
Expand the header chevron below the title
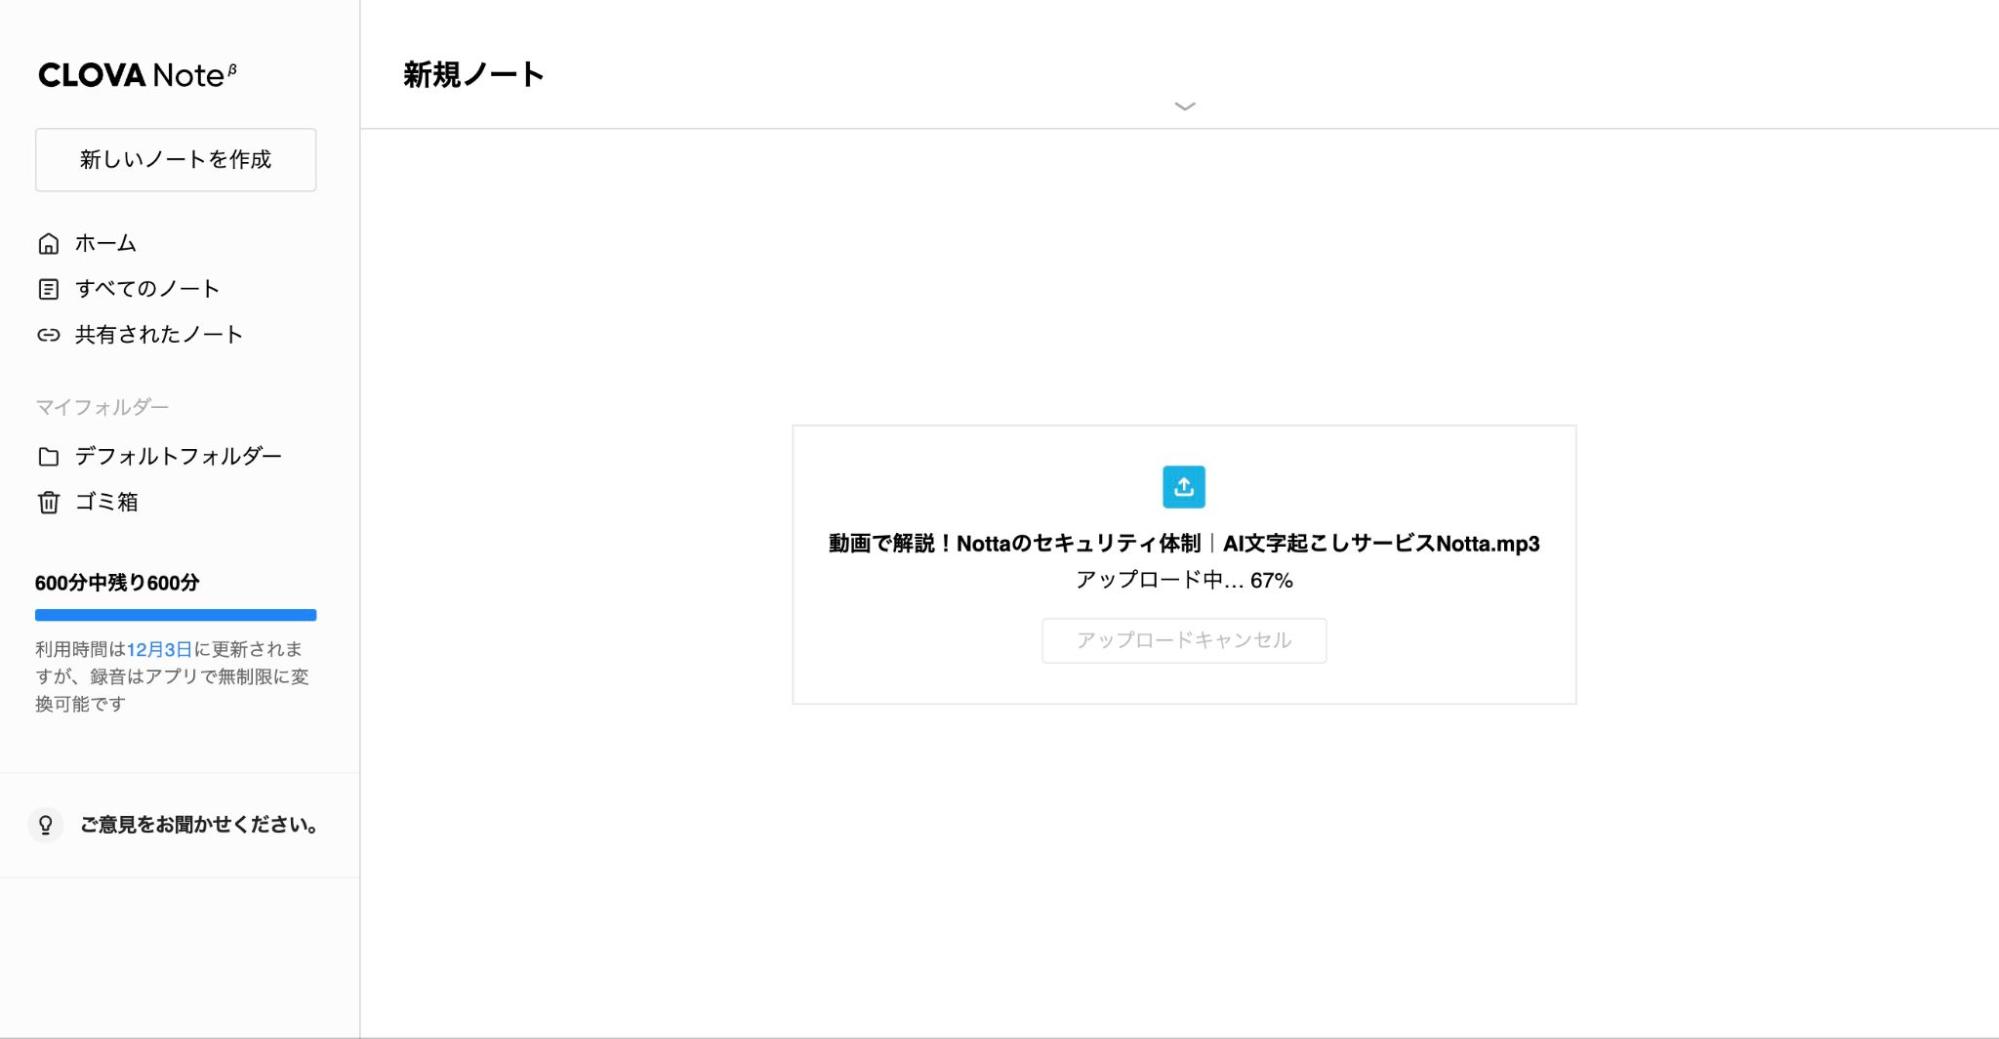tap(1185, 106)
